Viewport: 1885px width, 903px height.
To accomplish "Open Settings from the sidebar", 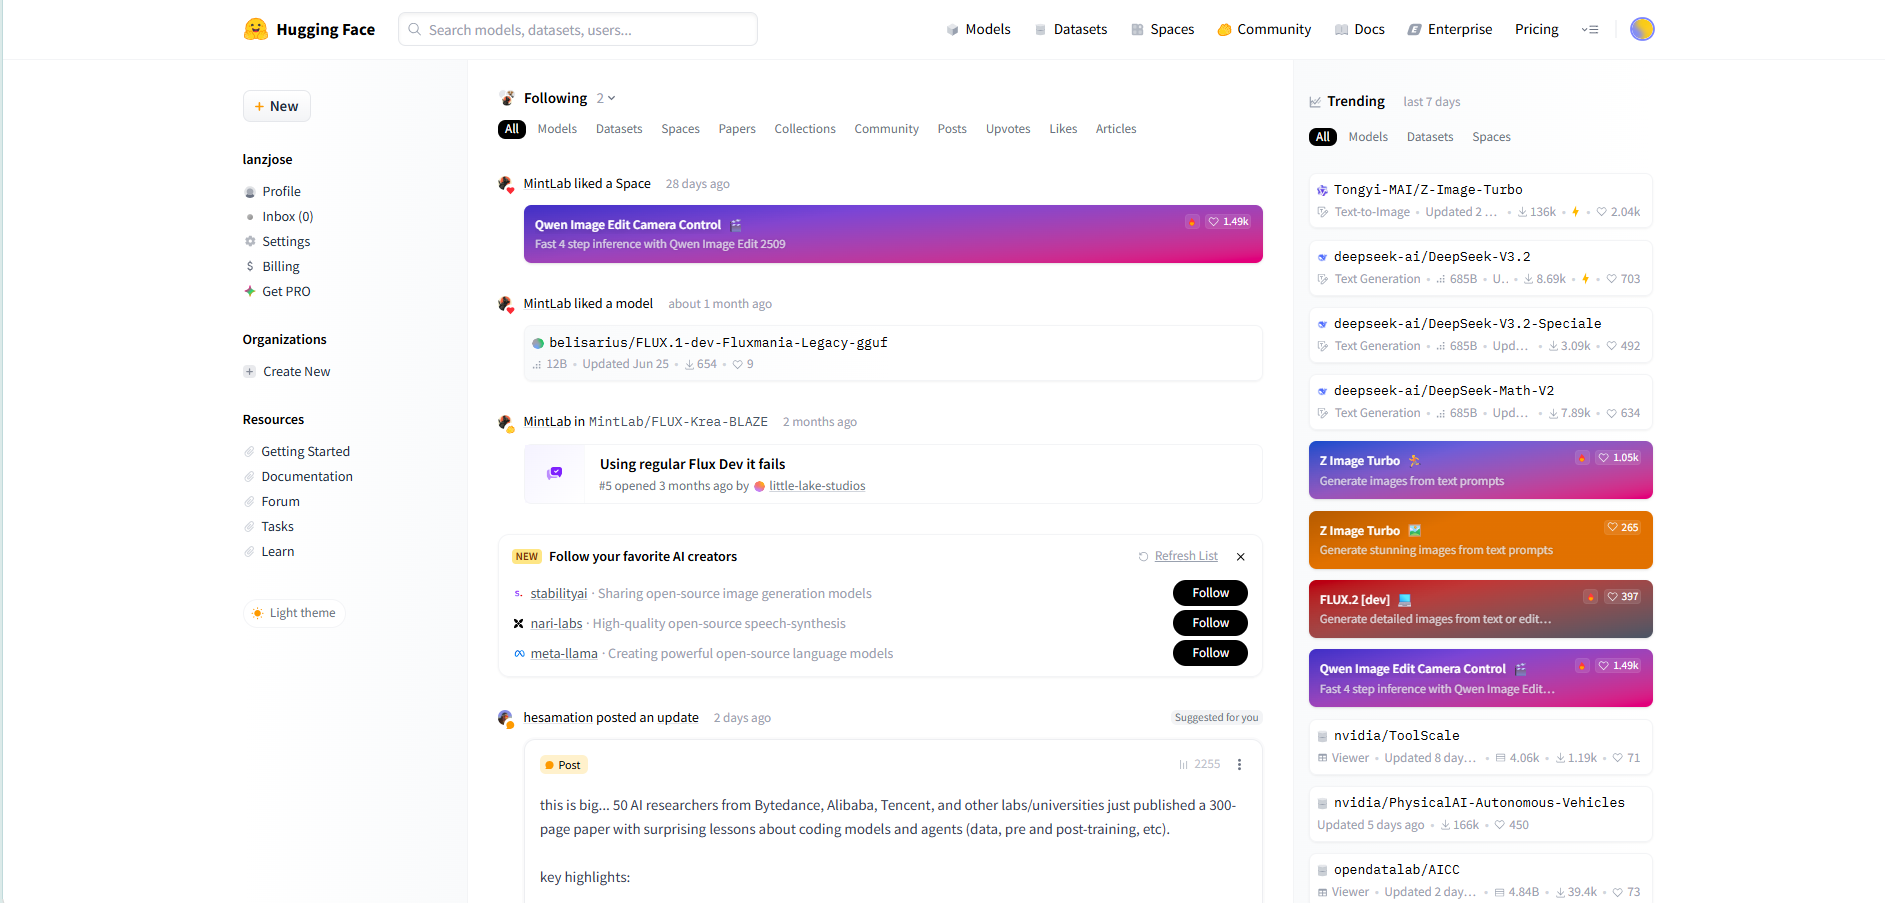I will pyautogui.click(x=286, y=242).
